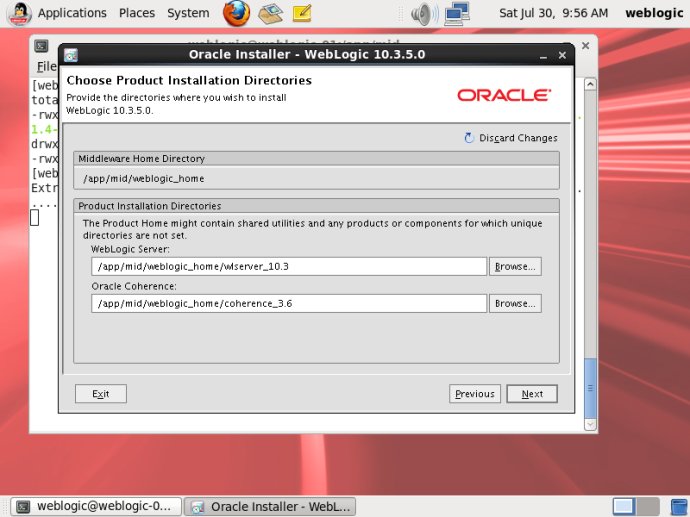This screenshot has width=690, height=517.
Task: Open the File menu in terminal window
Action: 47,66
